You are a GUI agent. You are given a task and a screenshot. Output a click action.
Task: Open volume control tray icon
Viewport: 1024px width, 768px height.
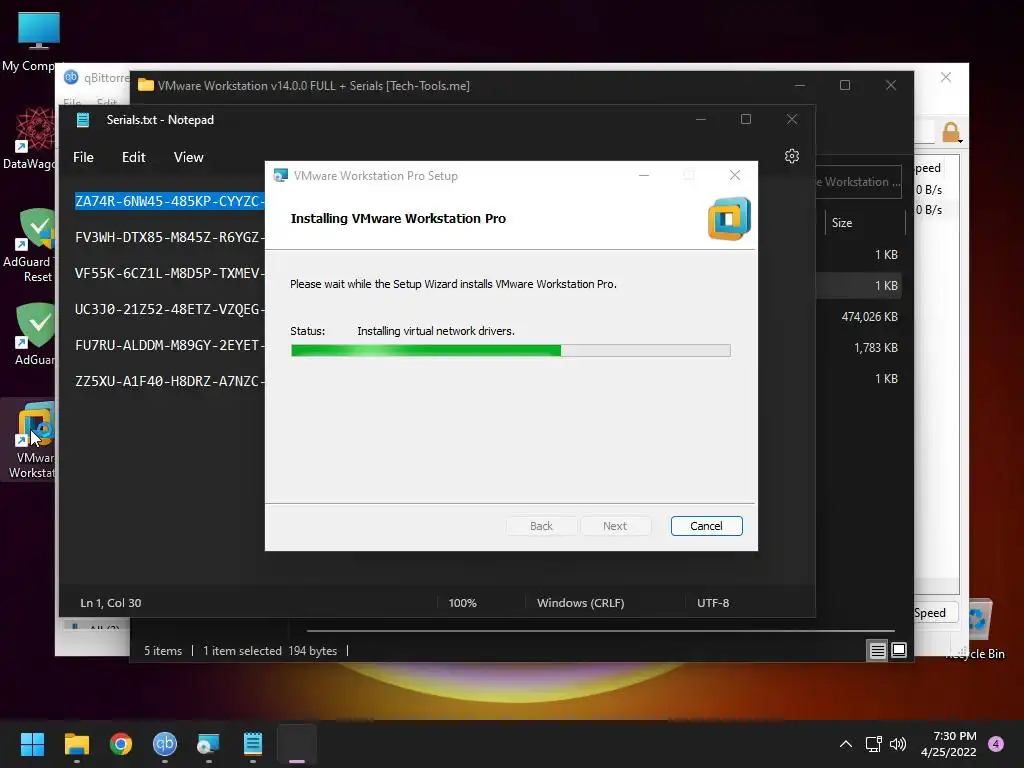(x=898, y=744)
